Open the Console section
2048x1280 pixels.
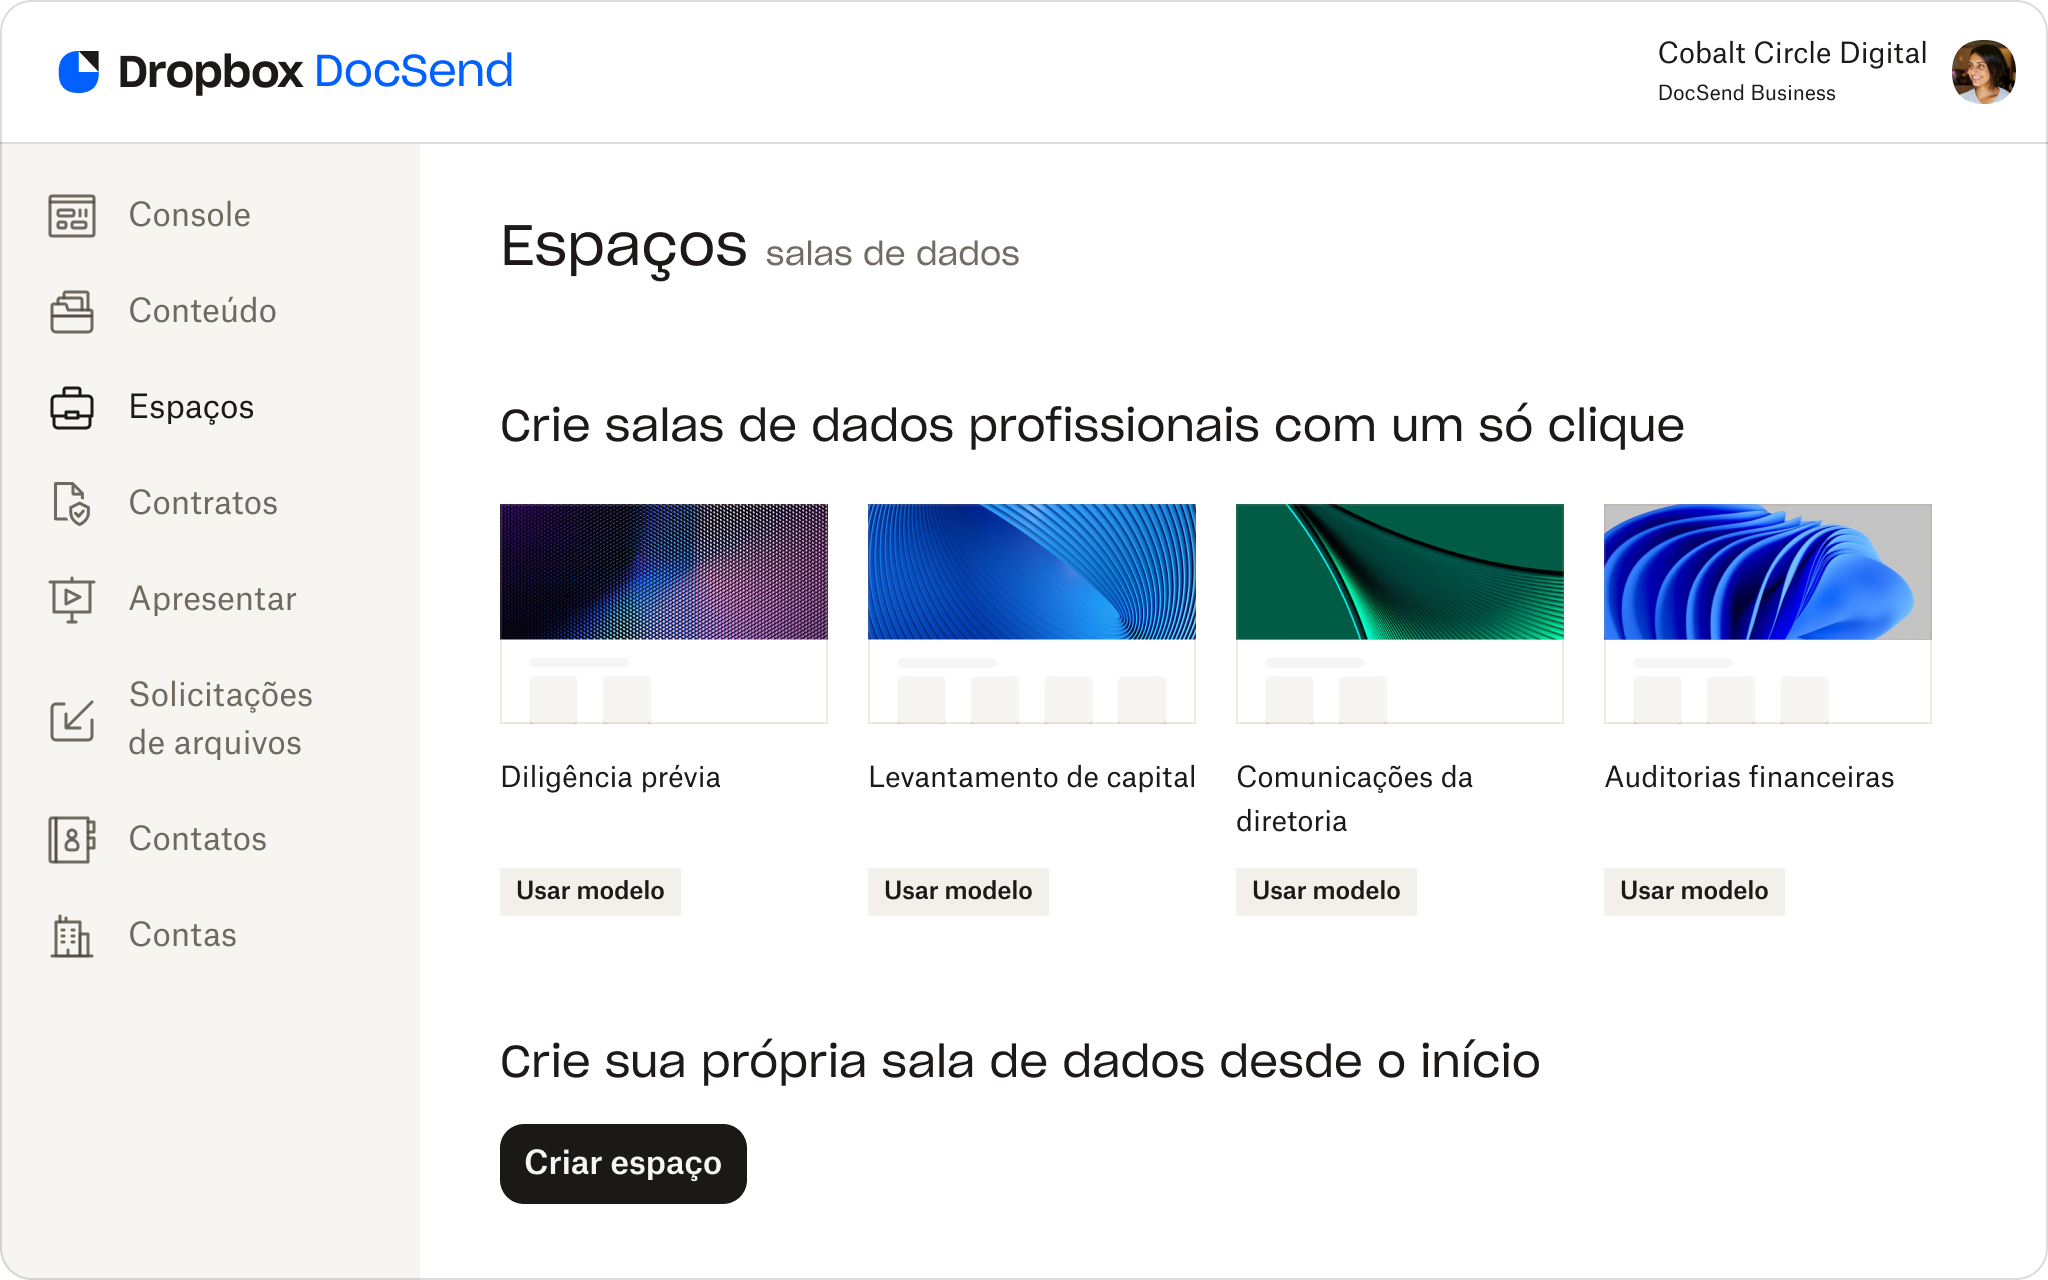[x=189, y=215]
